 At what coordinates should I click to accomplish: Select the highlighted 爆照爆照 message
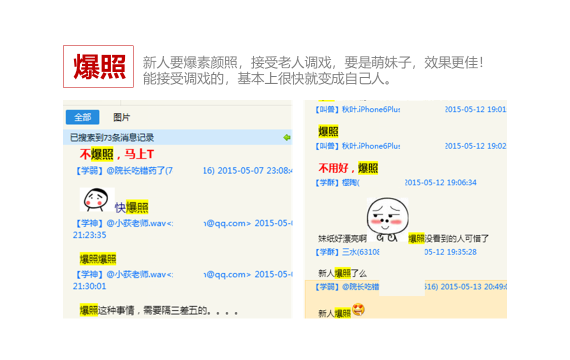coord(98,259)
